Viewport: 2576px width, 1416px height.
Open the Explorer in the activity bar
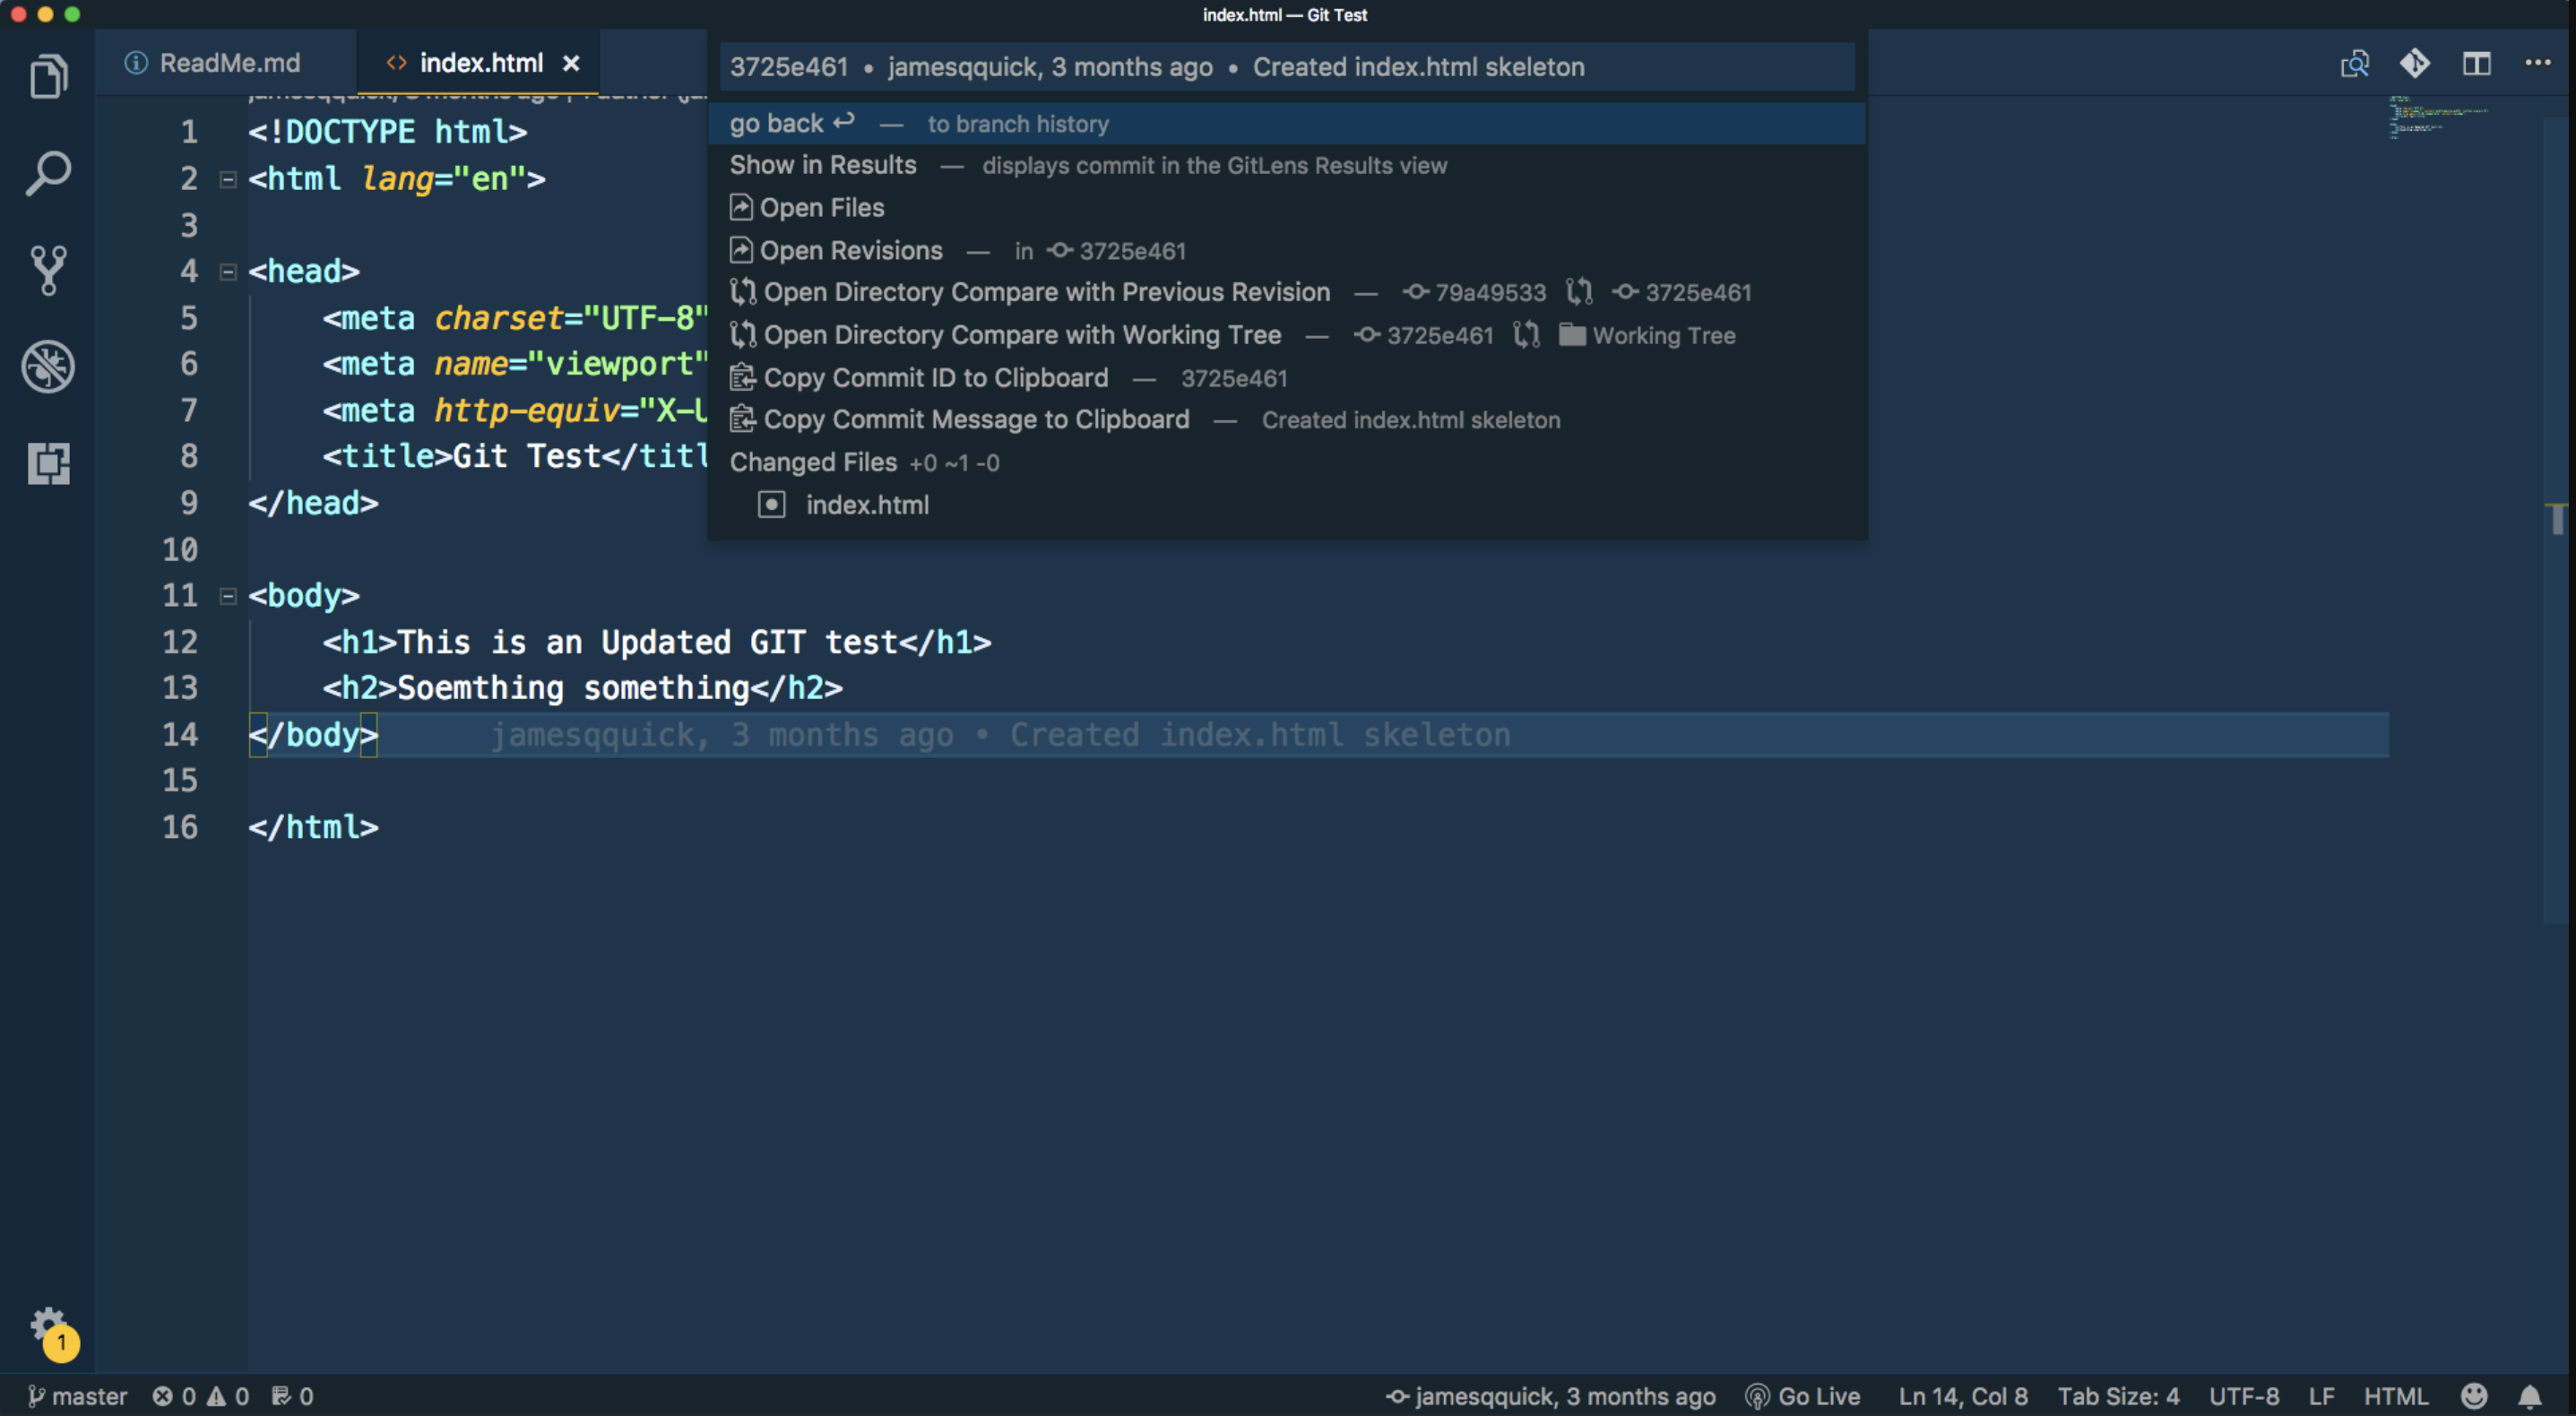[x=47, y=75]
